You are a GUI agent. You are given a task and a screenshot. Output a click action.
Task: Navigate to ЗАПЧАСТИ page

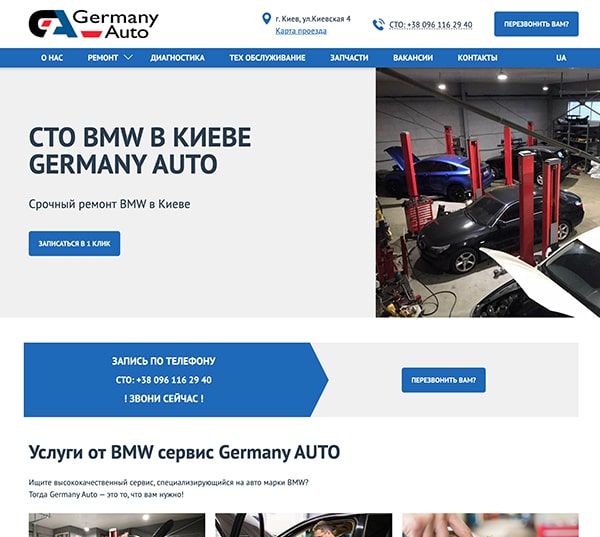click(x=349, y=58)
